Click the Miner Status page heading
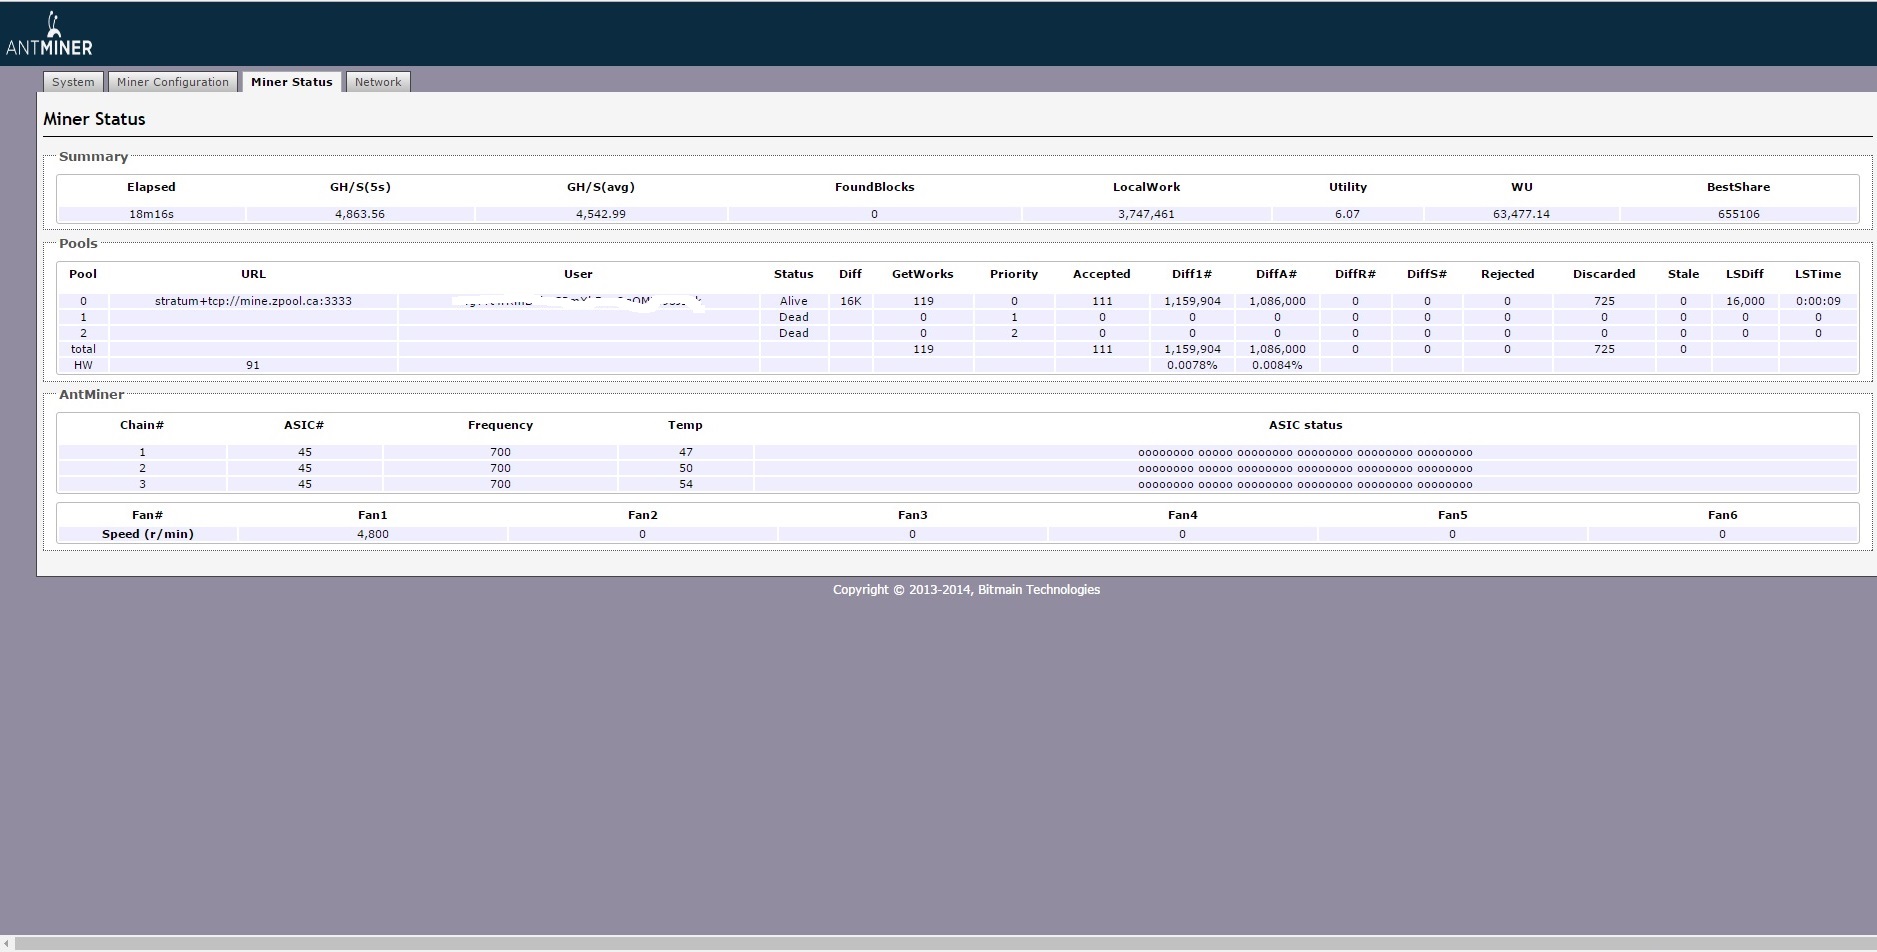 coord(94,119)
